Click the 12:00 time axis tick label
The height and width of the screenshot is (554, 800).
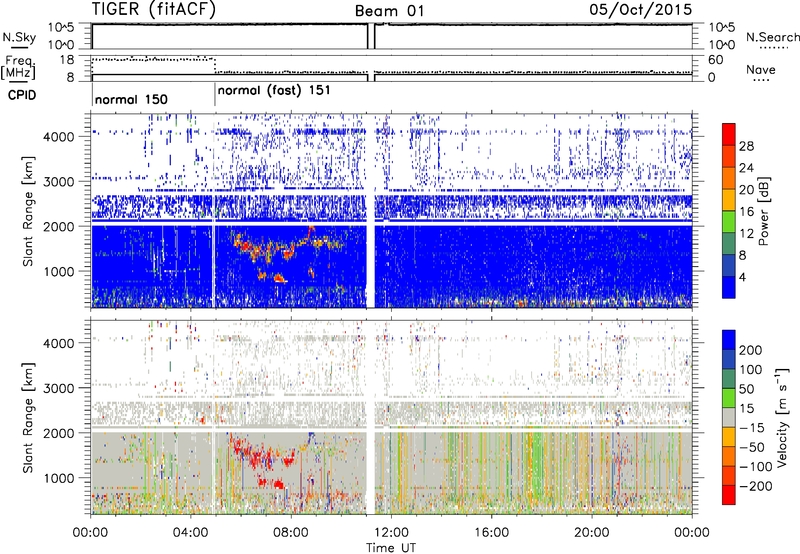pos(391,533)
